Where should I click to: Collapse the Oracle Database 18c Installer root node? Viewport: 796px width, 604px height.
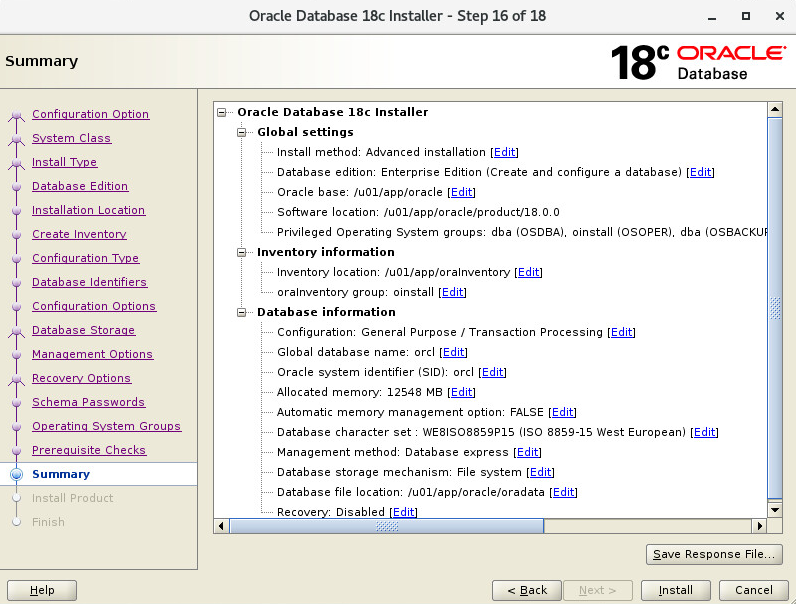click(222, 112)
